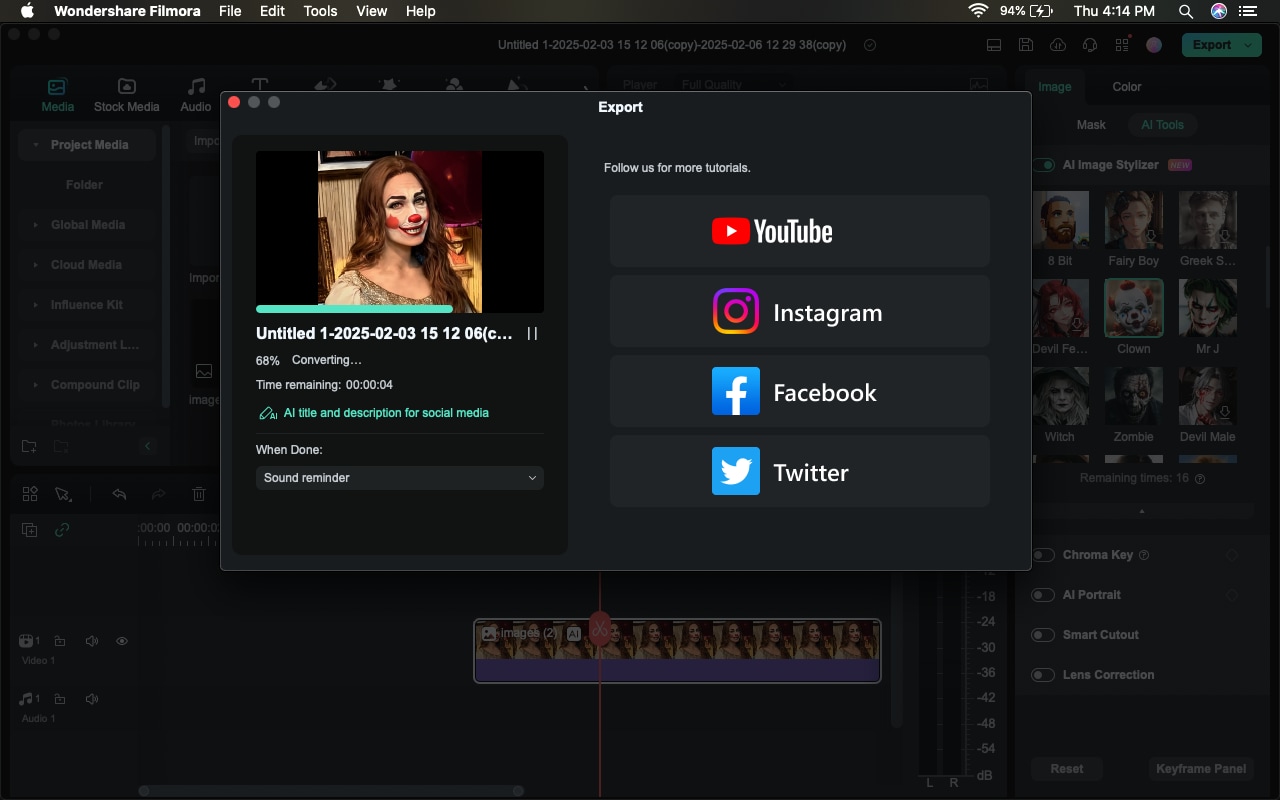Click the images clip on timeline
1280x800 pixels.
(677, 651)
